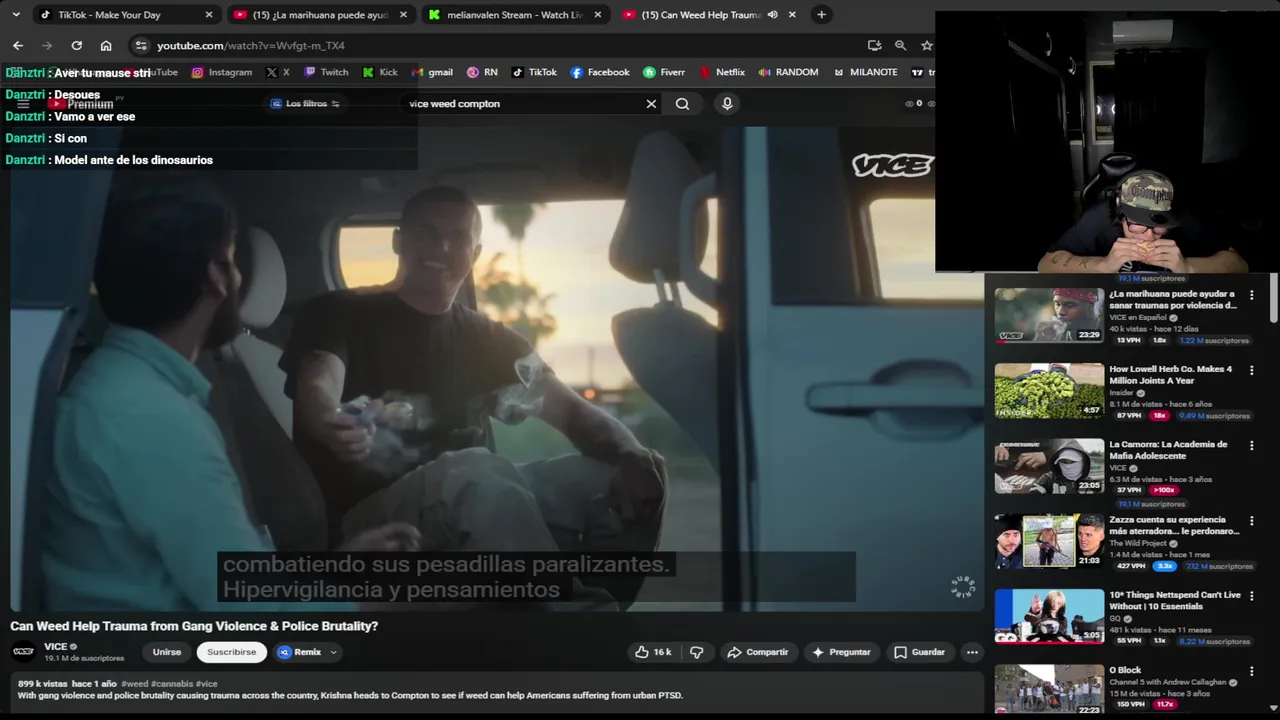
Task: Open Zazza cuenta su experiencia video
Action: point(1174,525)
